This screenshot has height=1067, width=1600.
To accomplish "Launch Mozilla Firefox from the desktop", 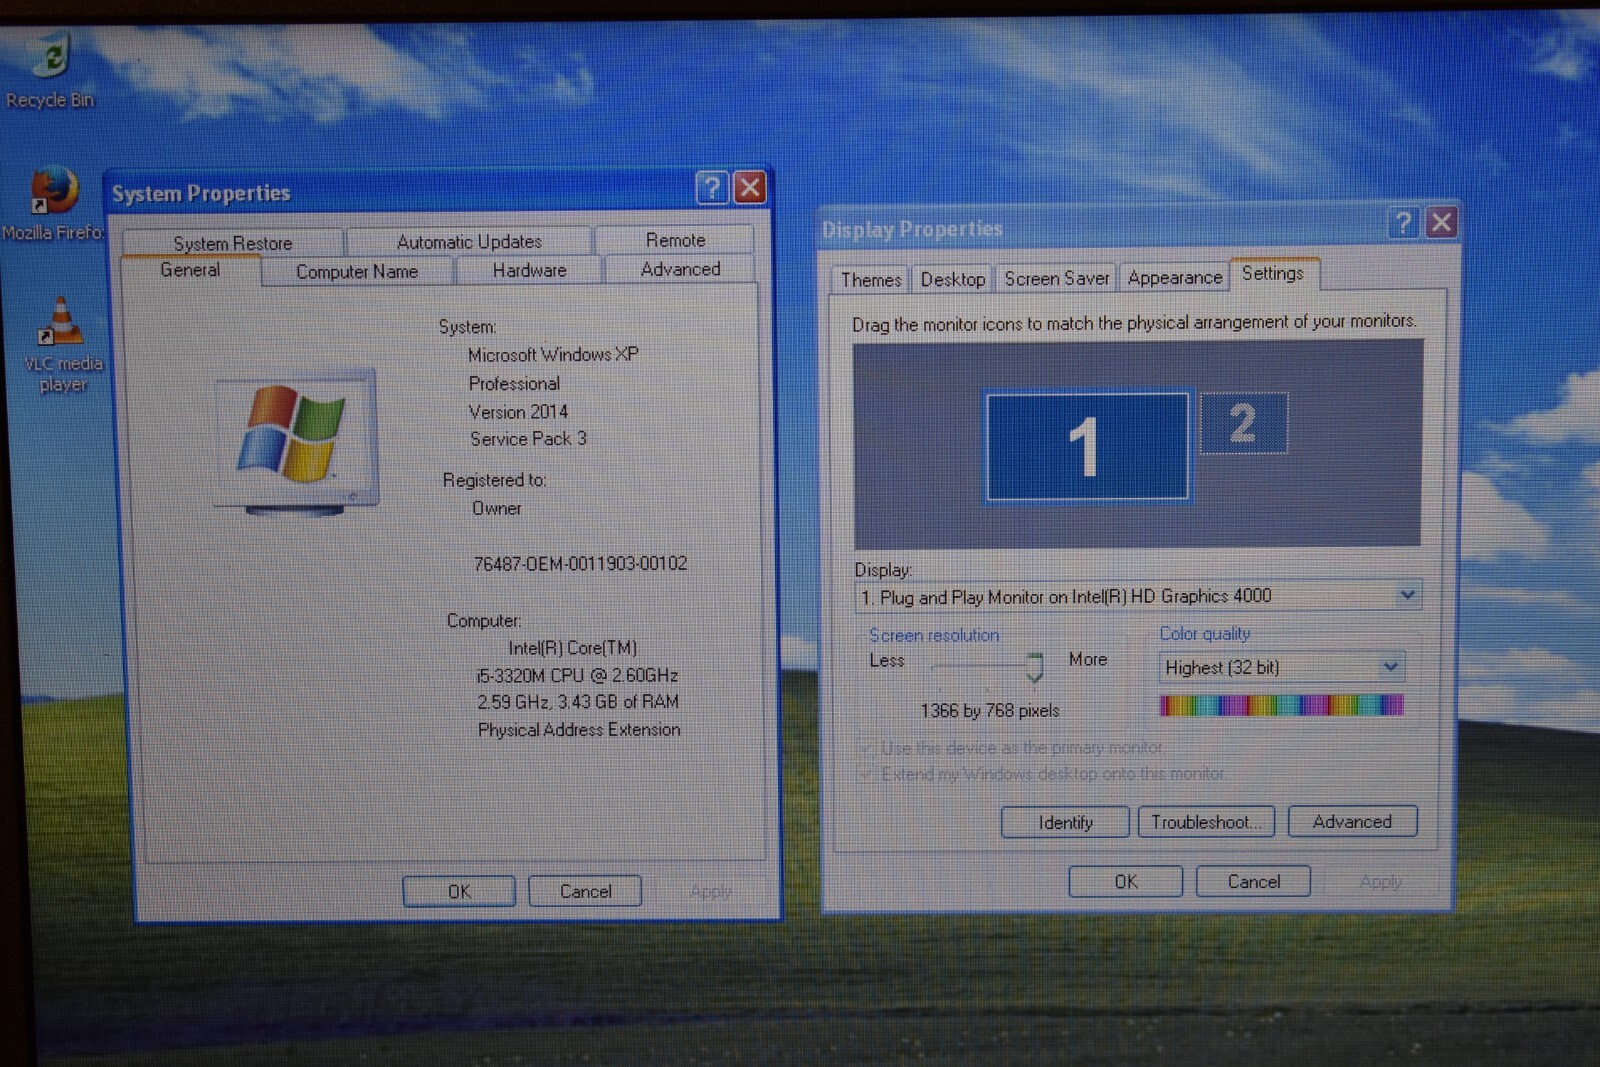I will pos(53,205).
